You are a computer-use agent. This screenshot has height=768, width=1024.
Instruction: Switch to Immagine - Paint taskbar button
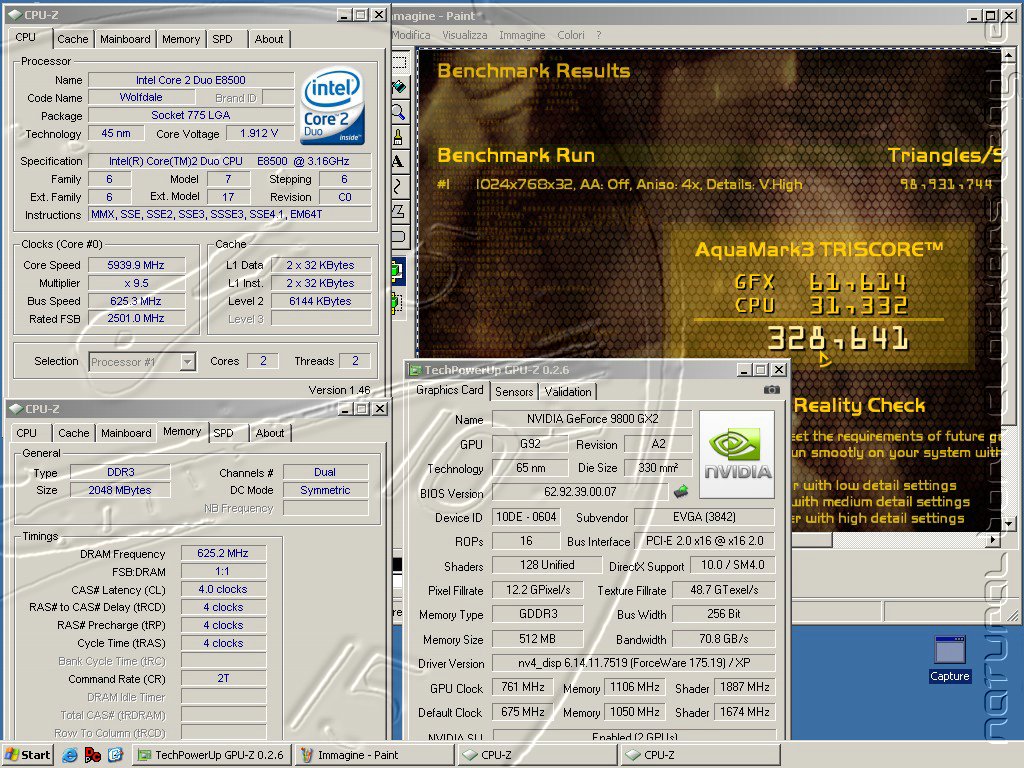[x=374, y=755]
